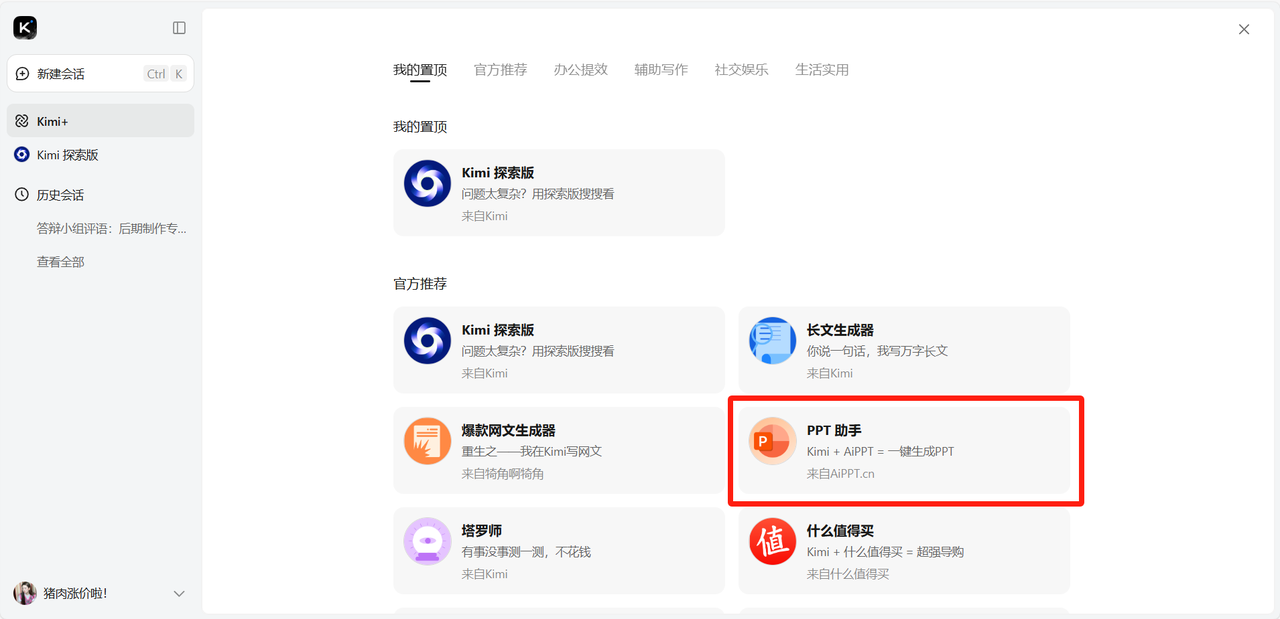Click the 什么值得买 card title
Image resolution: width=1280 pixels, height=619 pixels.
click(x=841, y=530)
